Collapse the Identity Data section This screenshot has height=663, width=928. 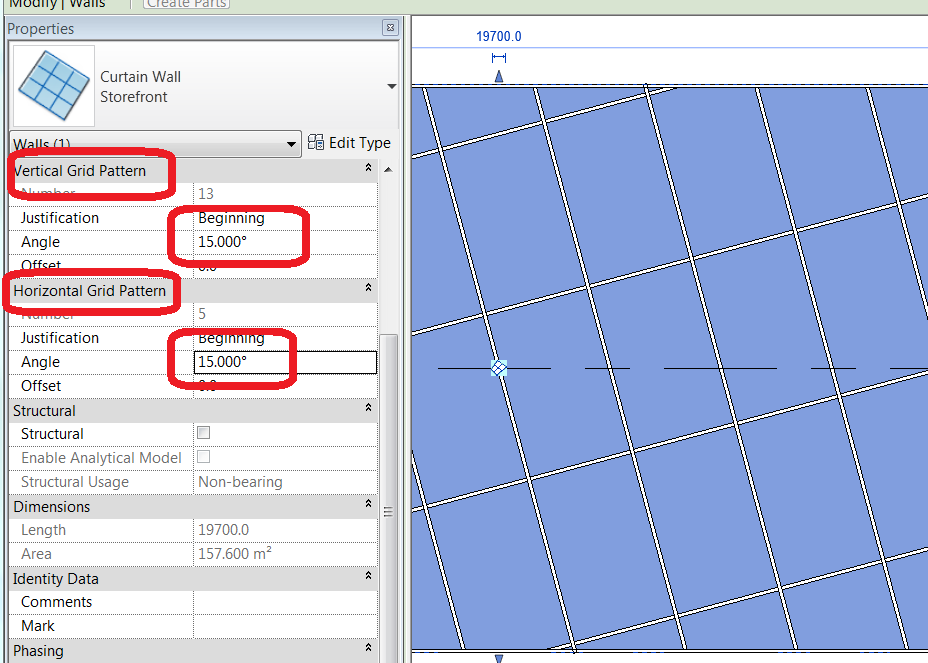[368, 578]
